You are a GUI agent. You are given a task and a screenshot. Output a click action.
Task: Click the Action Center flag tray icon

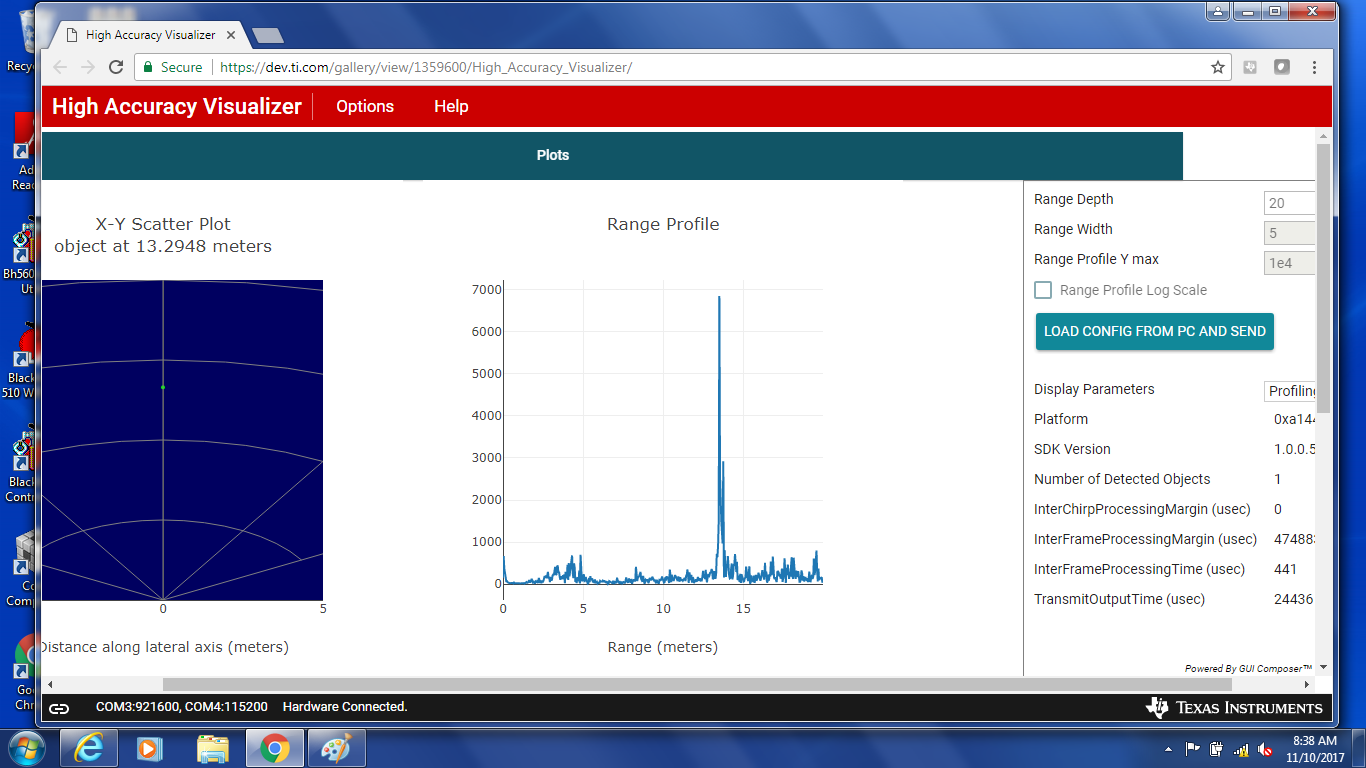(1192, 749)
